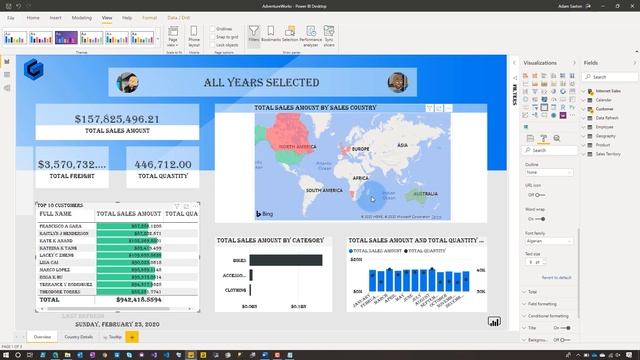
Task: Open the Filters pane from ribbon
Action: pos(253,36)
